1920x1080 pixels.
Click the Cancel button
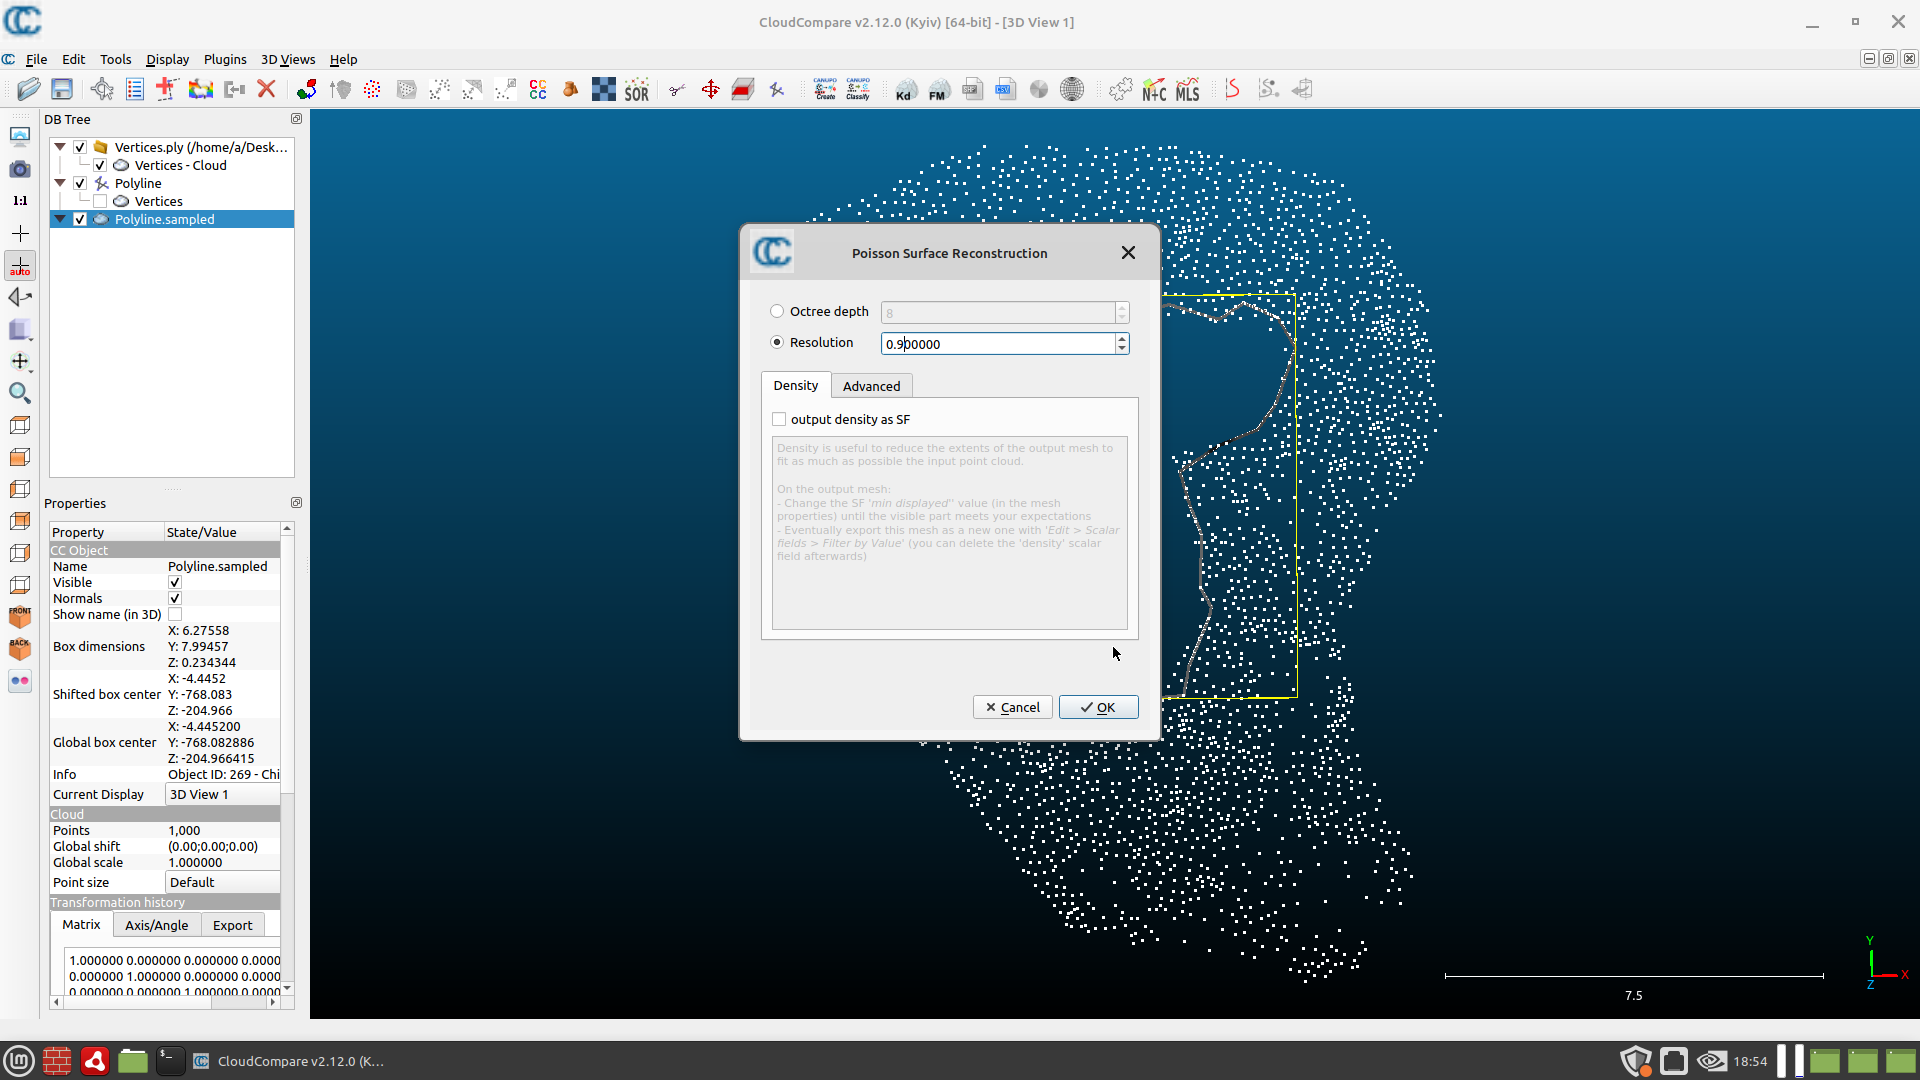[x=1012, y=707]
